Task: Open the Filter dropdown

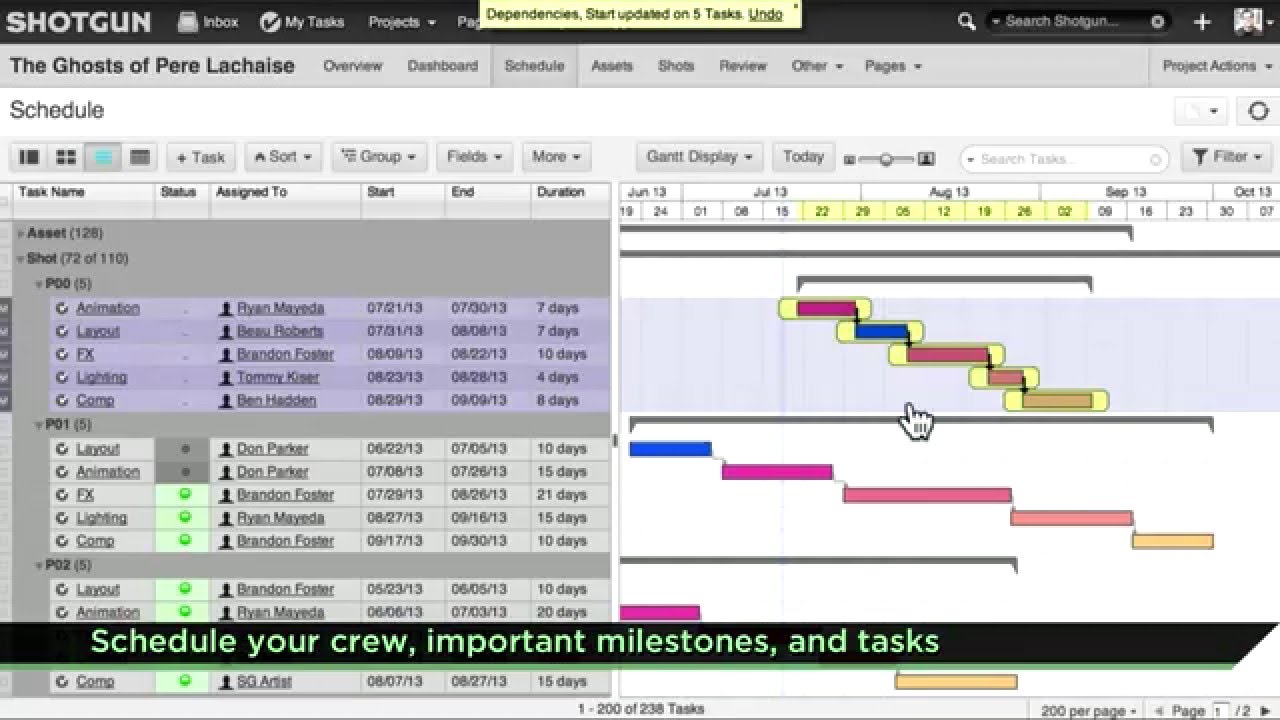Action: 1226,157
